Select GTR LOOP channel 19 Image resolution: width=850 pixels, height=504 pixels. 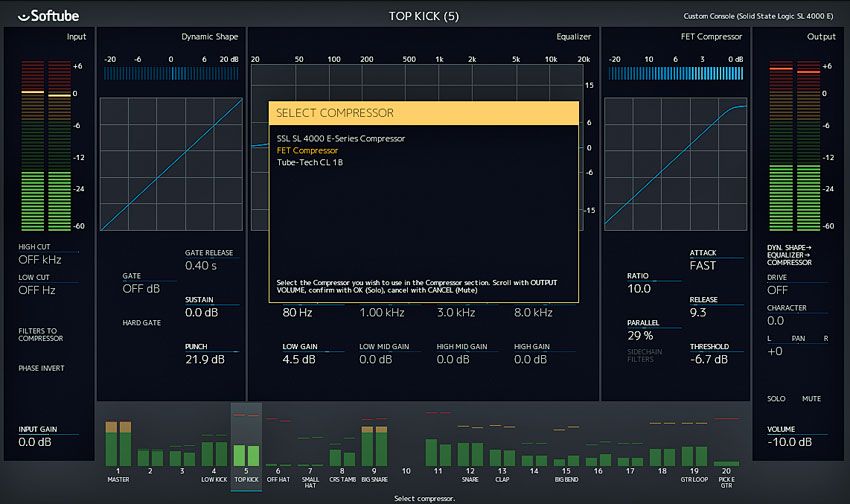tap(694, 454)
